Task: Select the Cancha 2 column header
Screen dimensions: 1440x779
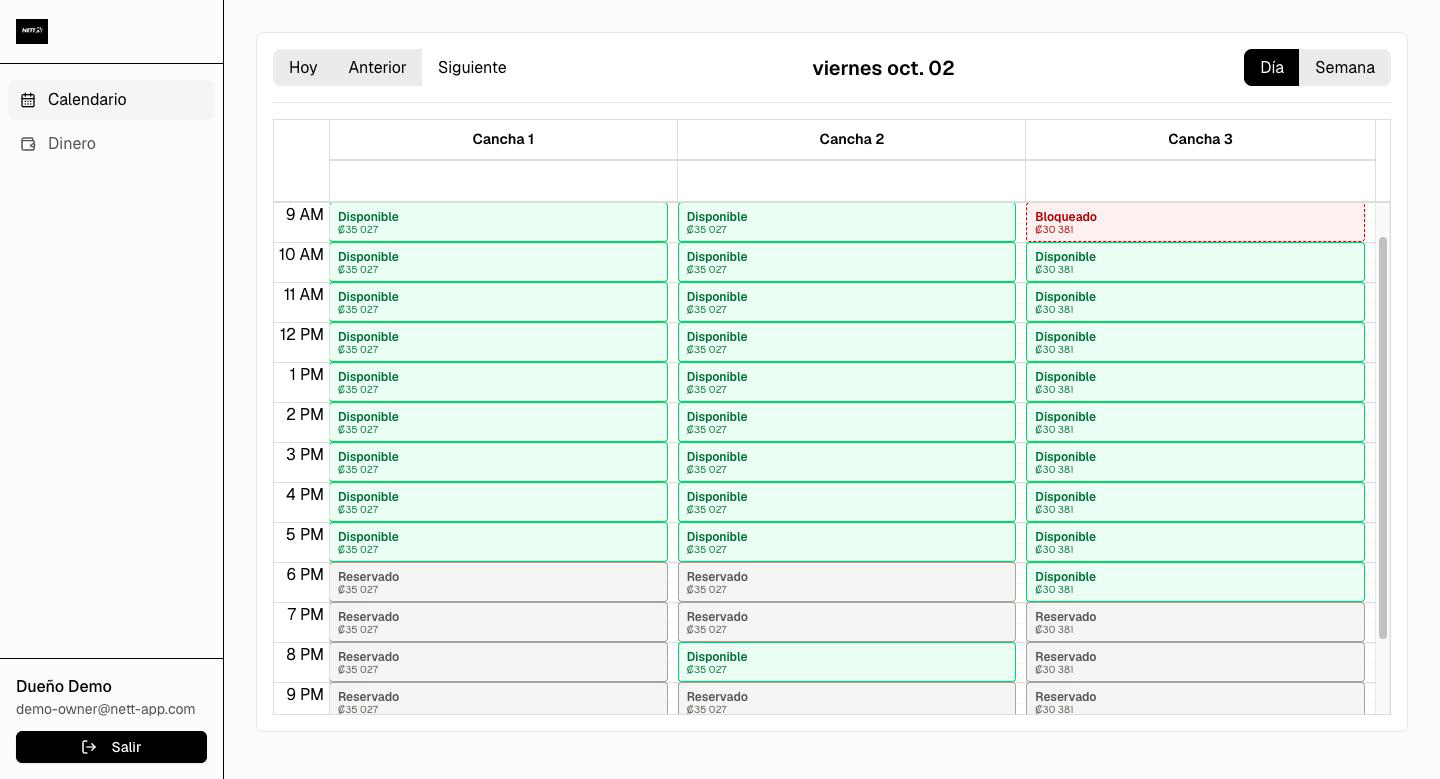Action: (851, 139)
